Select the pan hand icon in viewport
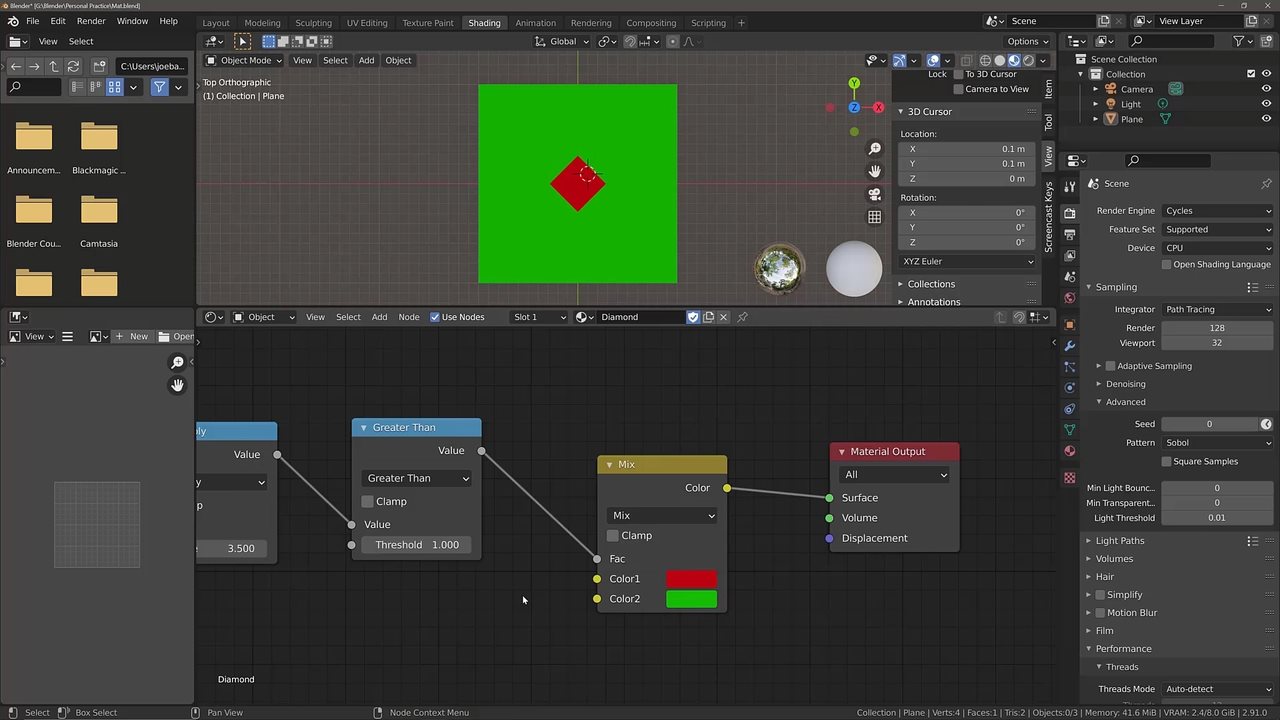Screen dimensions: 1280x720 pyautogui.click(x=875, y=171)
